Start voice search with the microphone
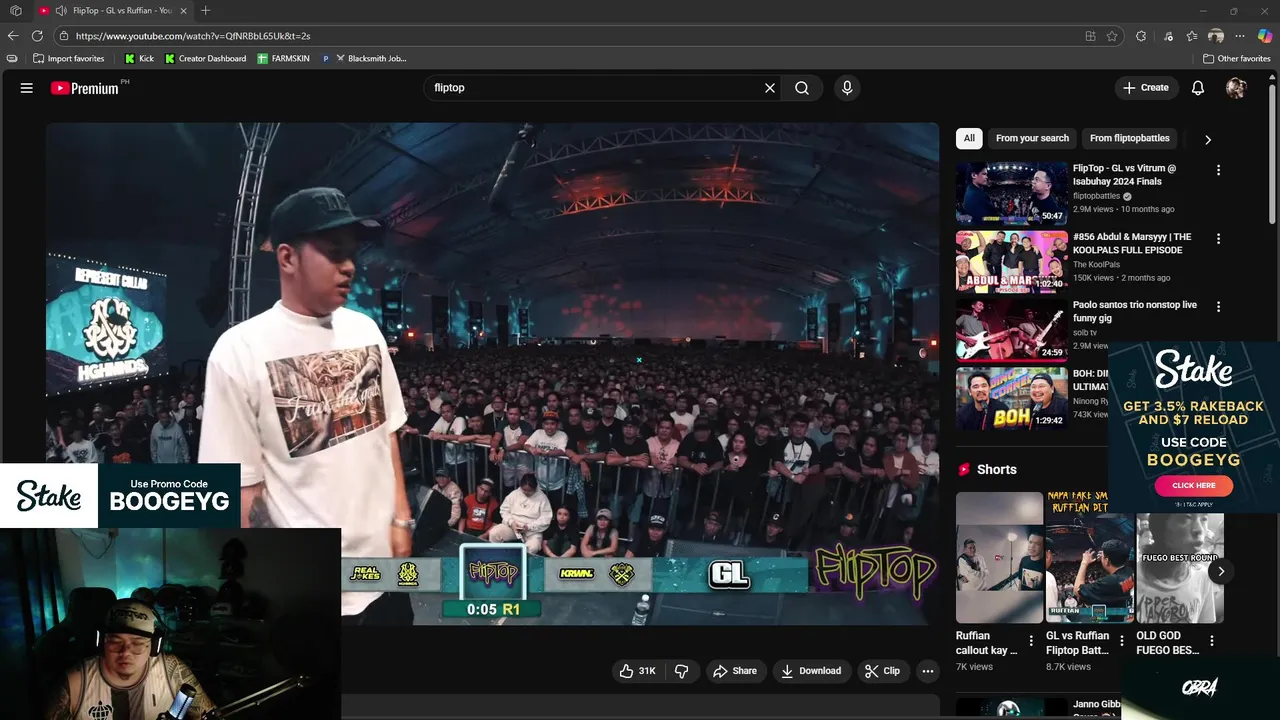This screenshot has height=720, width=1280. tap(847, 88)
